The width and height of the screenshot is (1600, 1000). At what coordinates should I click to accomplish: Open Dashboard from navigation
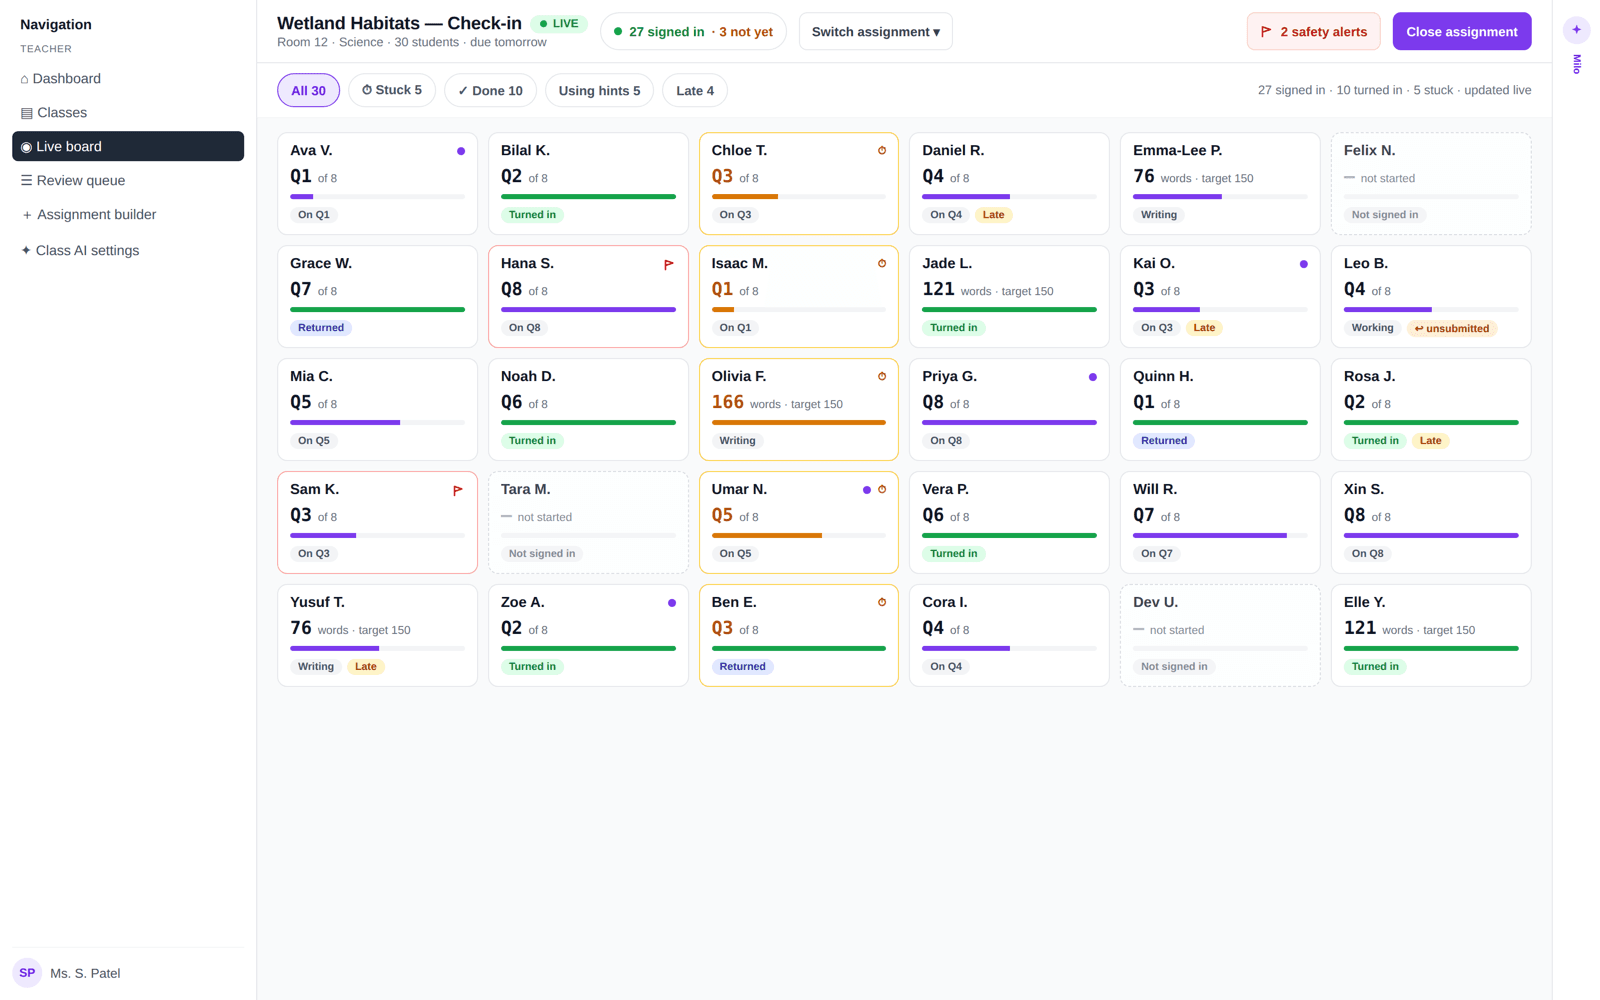coord(128,79)
